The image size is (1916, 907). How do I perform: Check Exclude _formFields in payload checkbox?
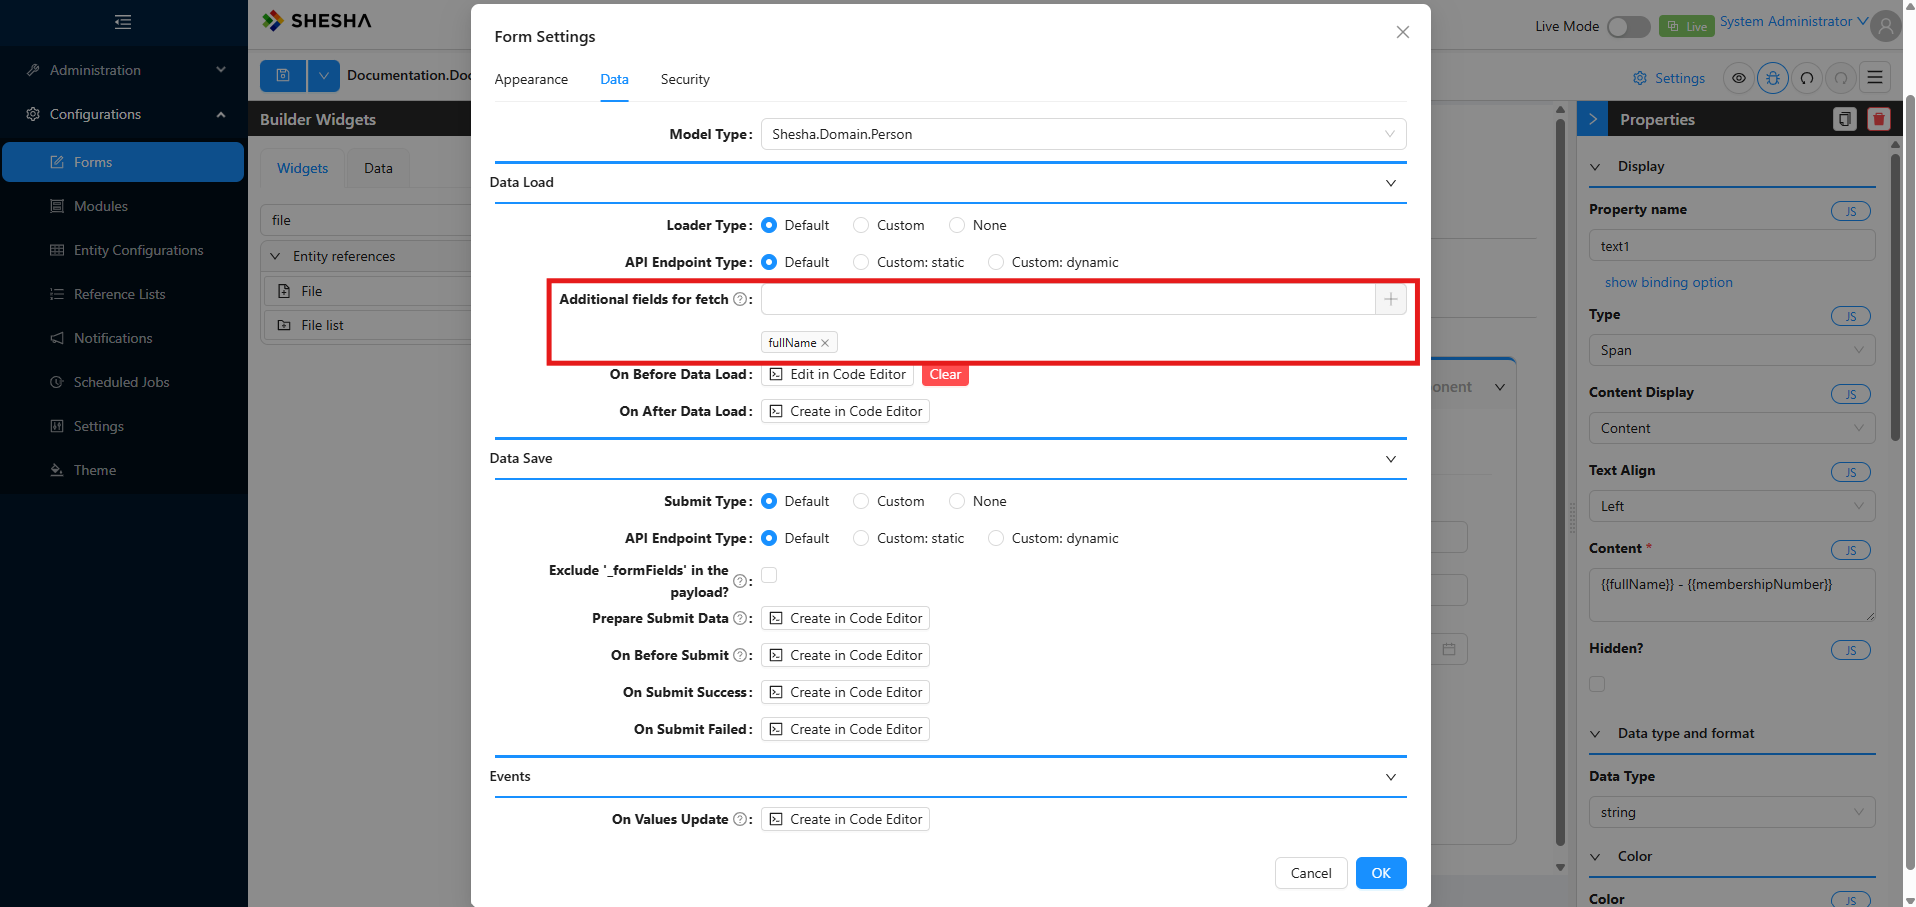[769, 575]
